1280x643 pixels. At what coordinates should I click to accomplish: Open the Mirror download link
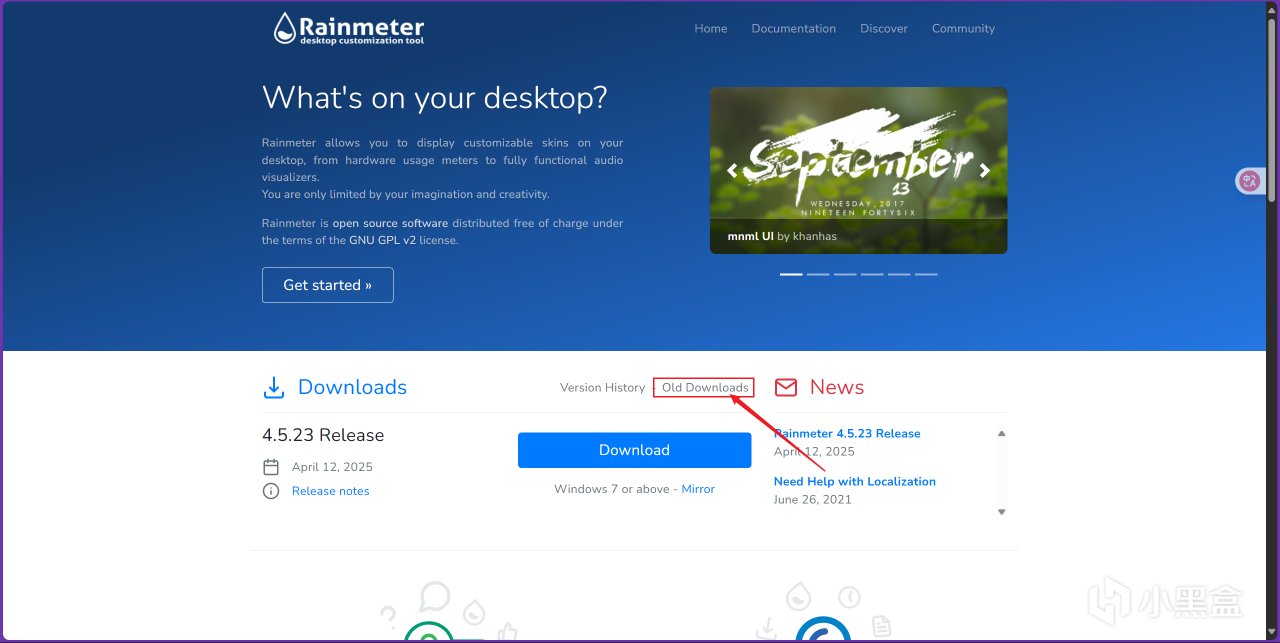click(x=698, y=489)
